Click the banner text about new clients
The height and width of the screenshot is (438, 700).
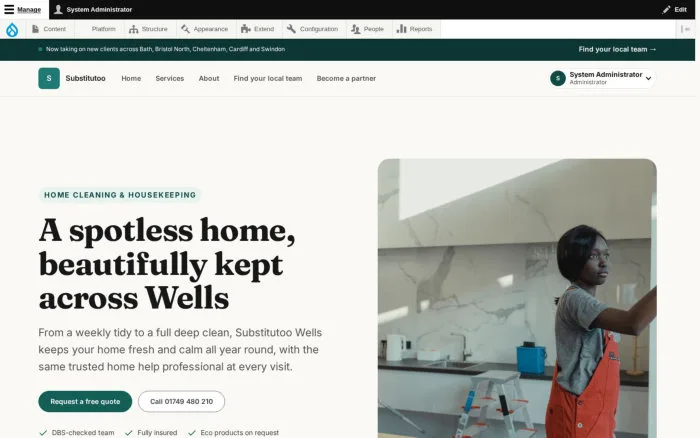point(165,49)
